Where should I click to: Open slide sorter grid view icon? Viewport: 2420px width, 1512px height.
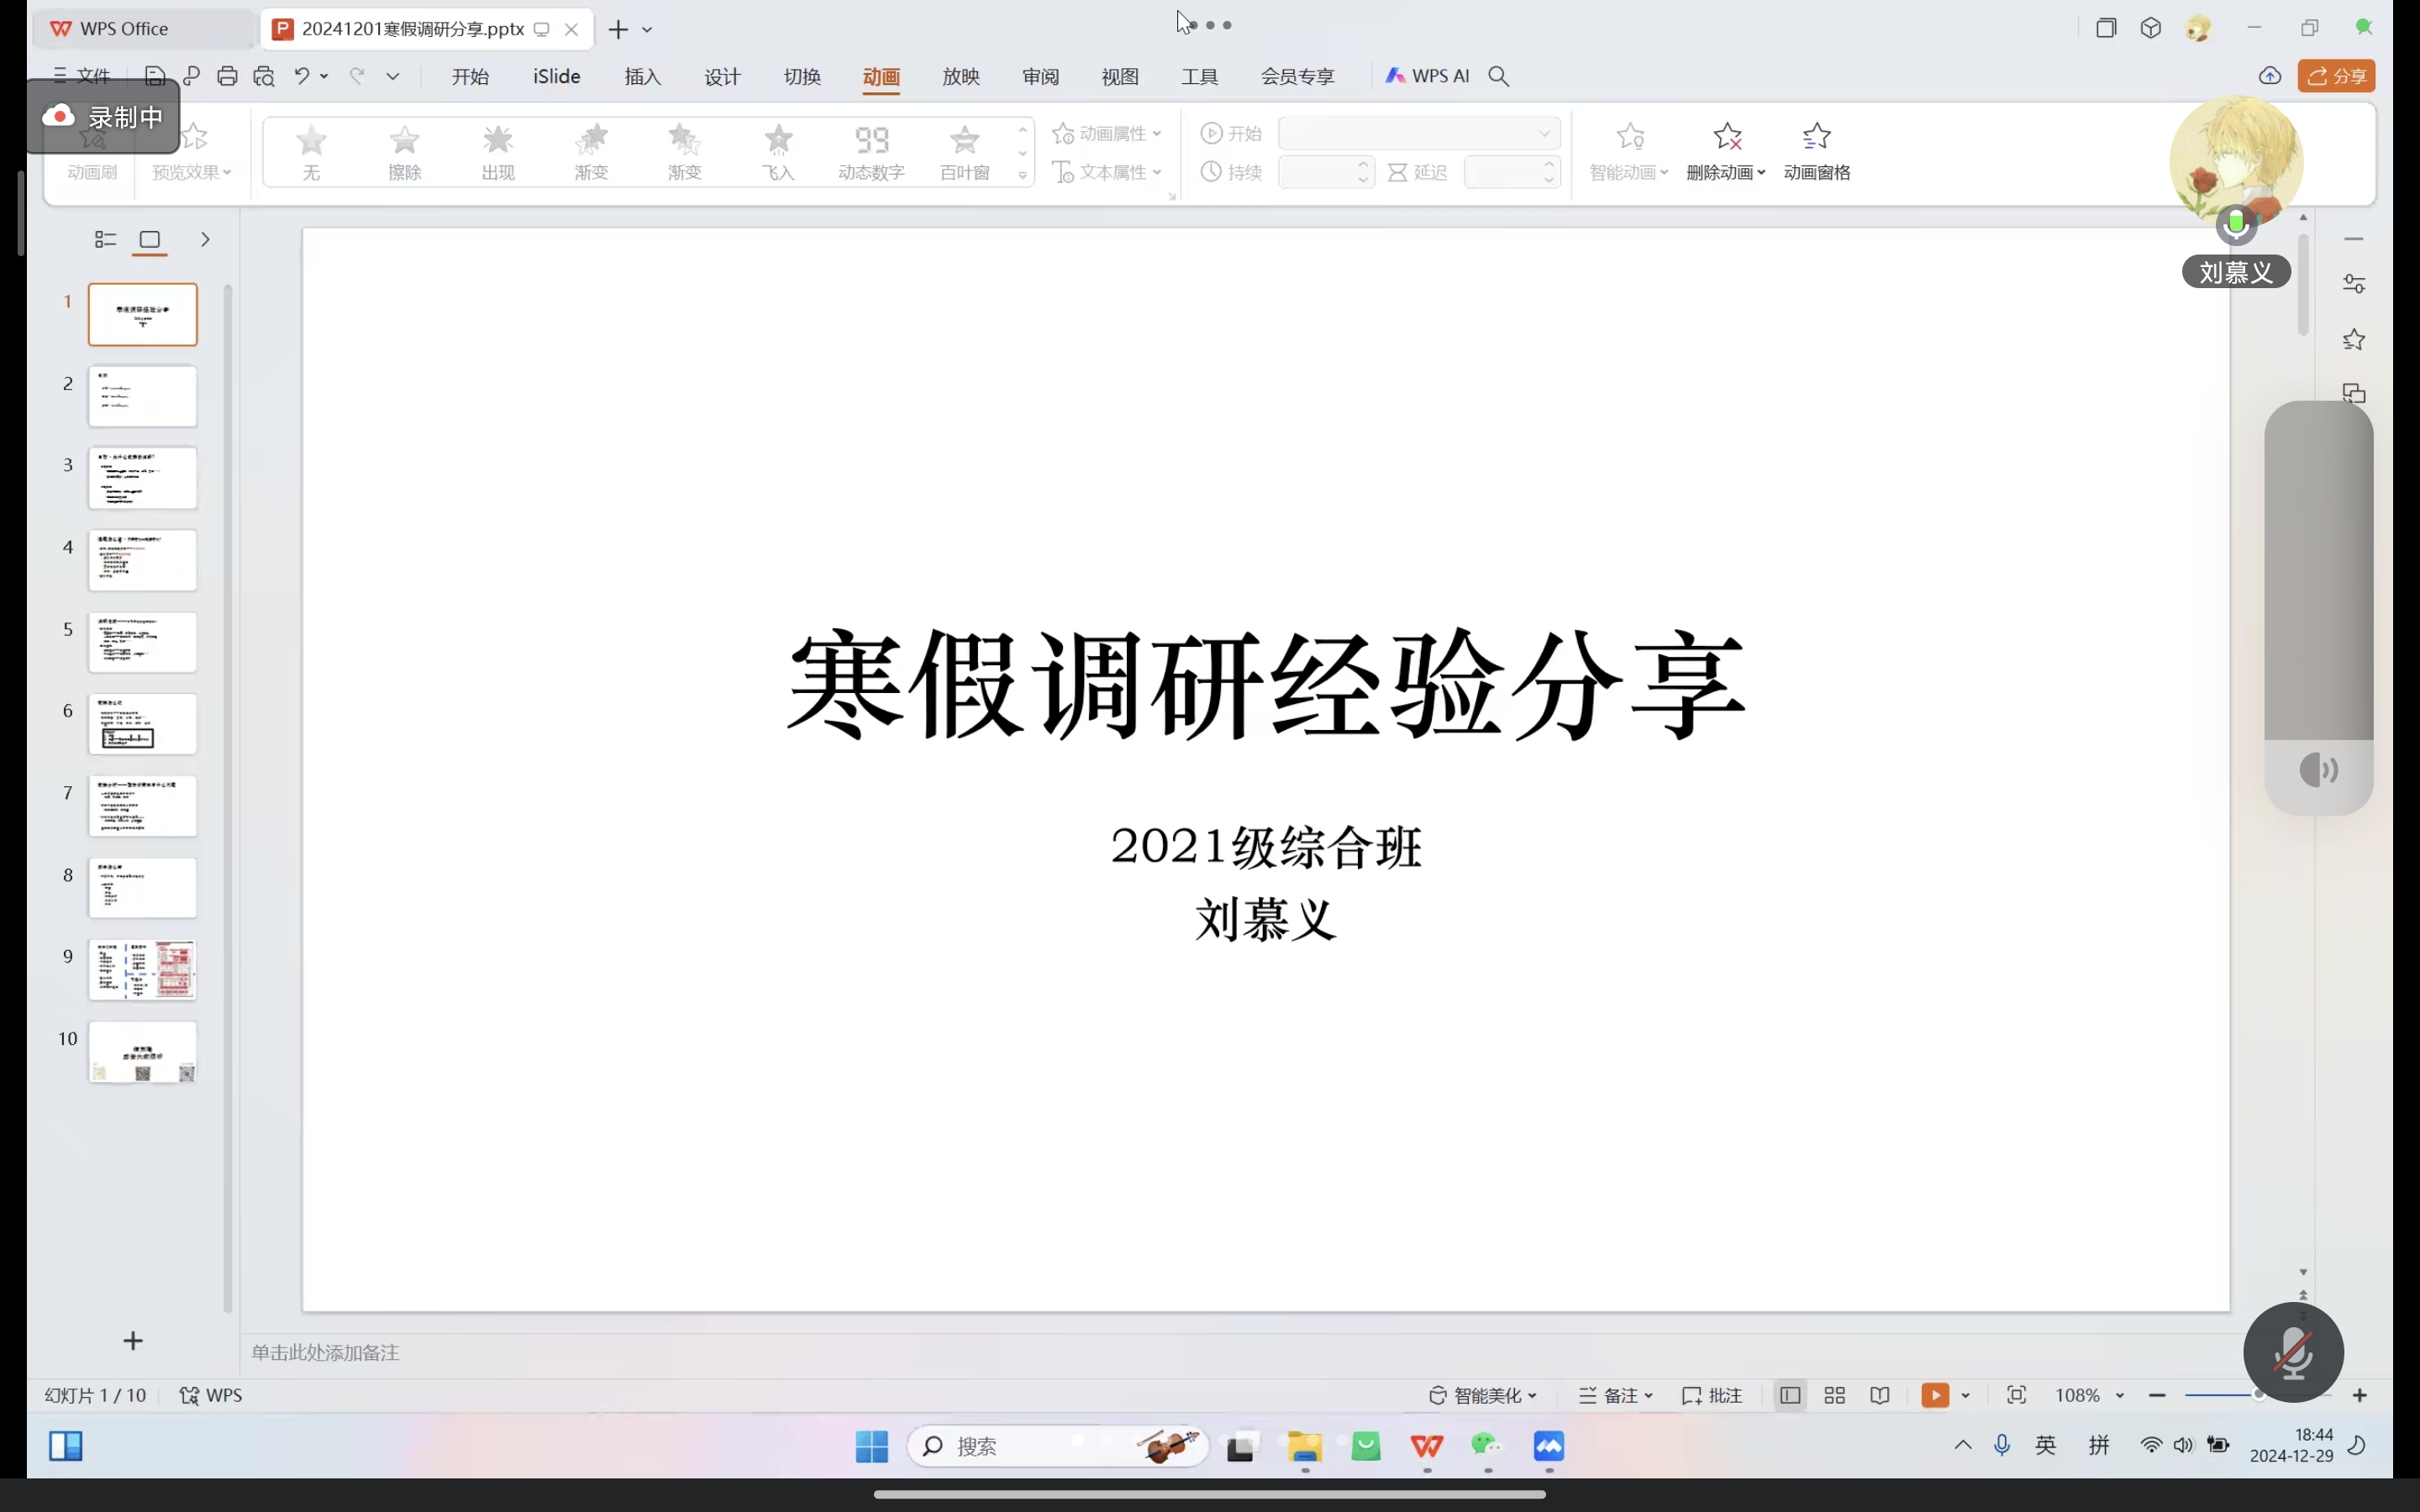coord(1834,1395)
